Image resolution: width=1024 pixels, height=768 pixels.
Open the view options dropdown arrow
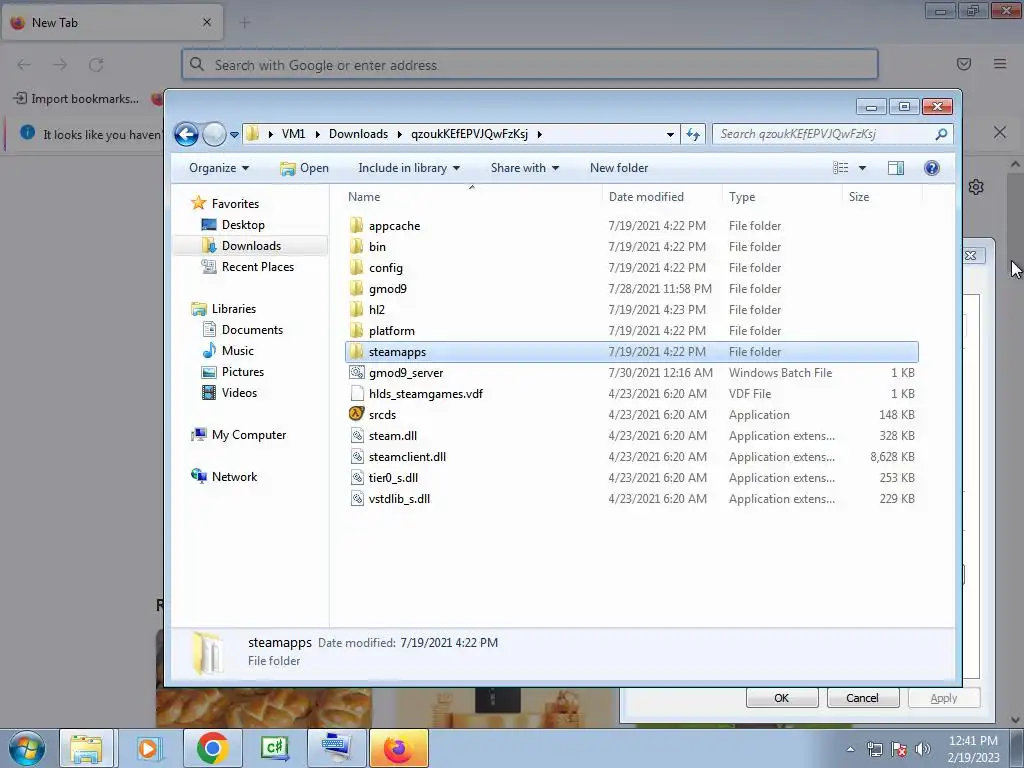[x=862, y=168]
